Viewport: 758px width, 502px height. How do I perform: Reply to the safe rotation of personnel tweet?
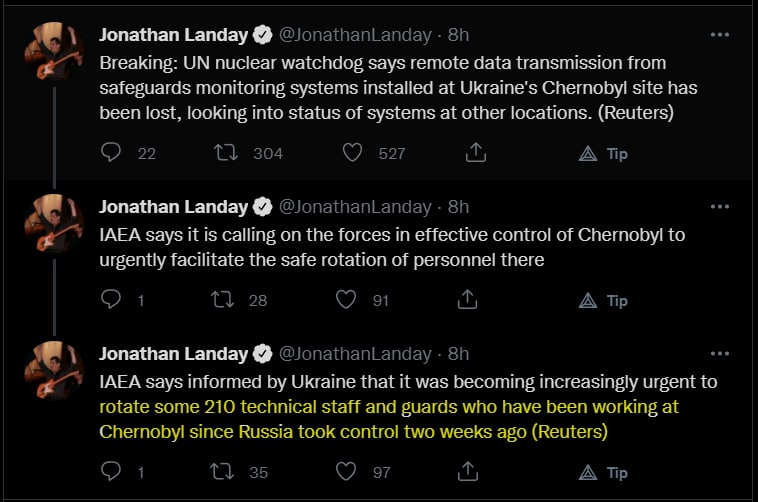pyautogui.click(x=112, y=299)
